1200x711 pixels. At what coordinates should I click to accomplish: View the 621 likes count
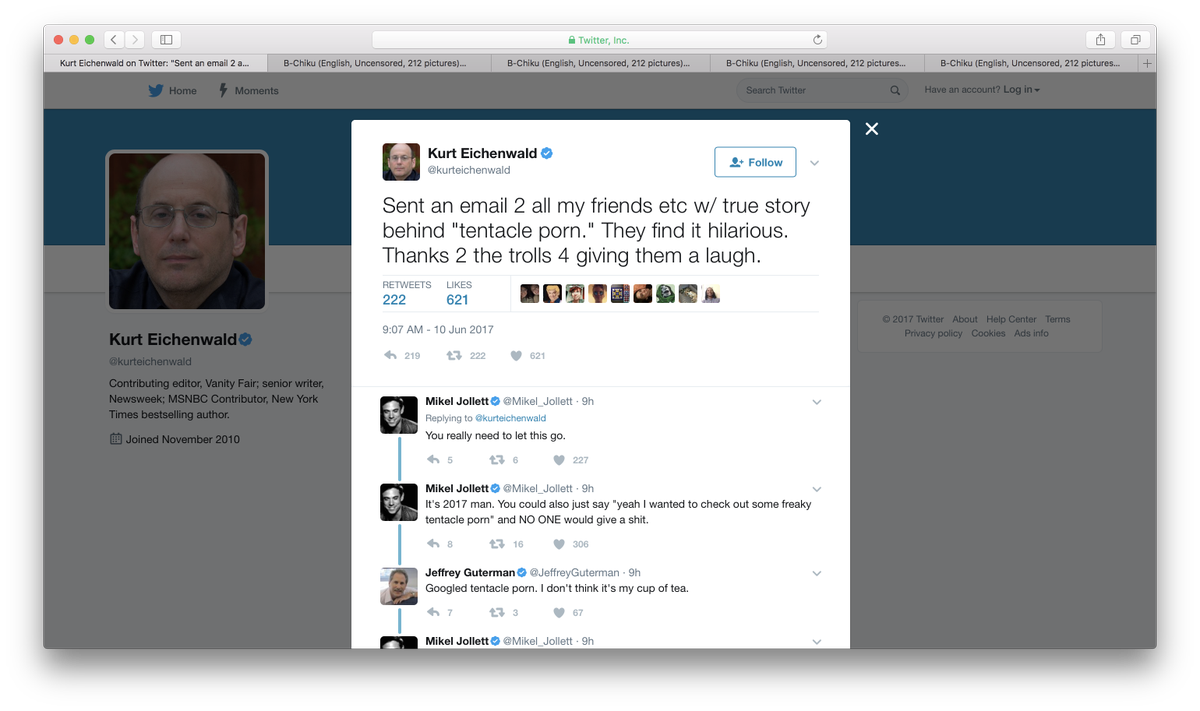coord(457,293)
